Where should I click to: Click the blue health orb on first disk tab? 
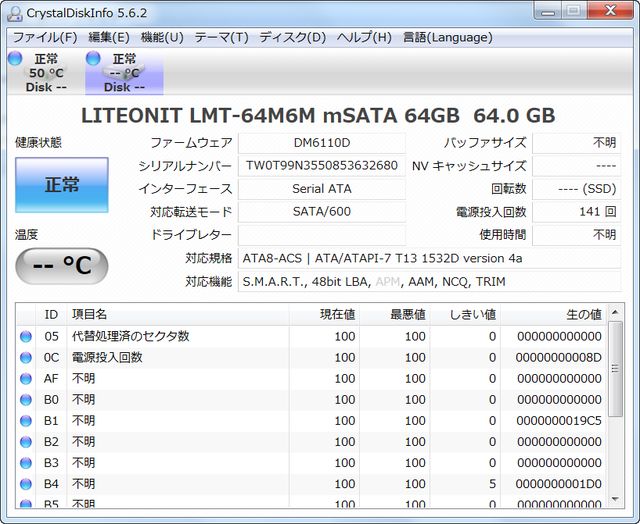(x=15, y=58)
